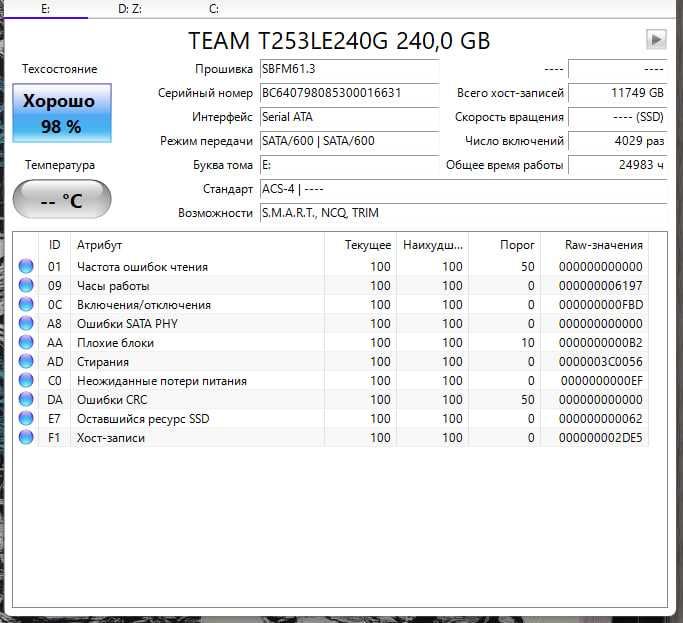The image size is (683, 623).
Task: Click the features field S.M.A.R.T., NCQ, TRIM
Action: [x=464, y=213]
